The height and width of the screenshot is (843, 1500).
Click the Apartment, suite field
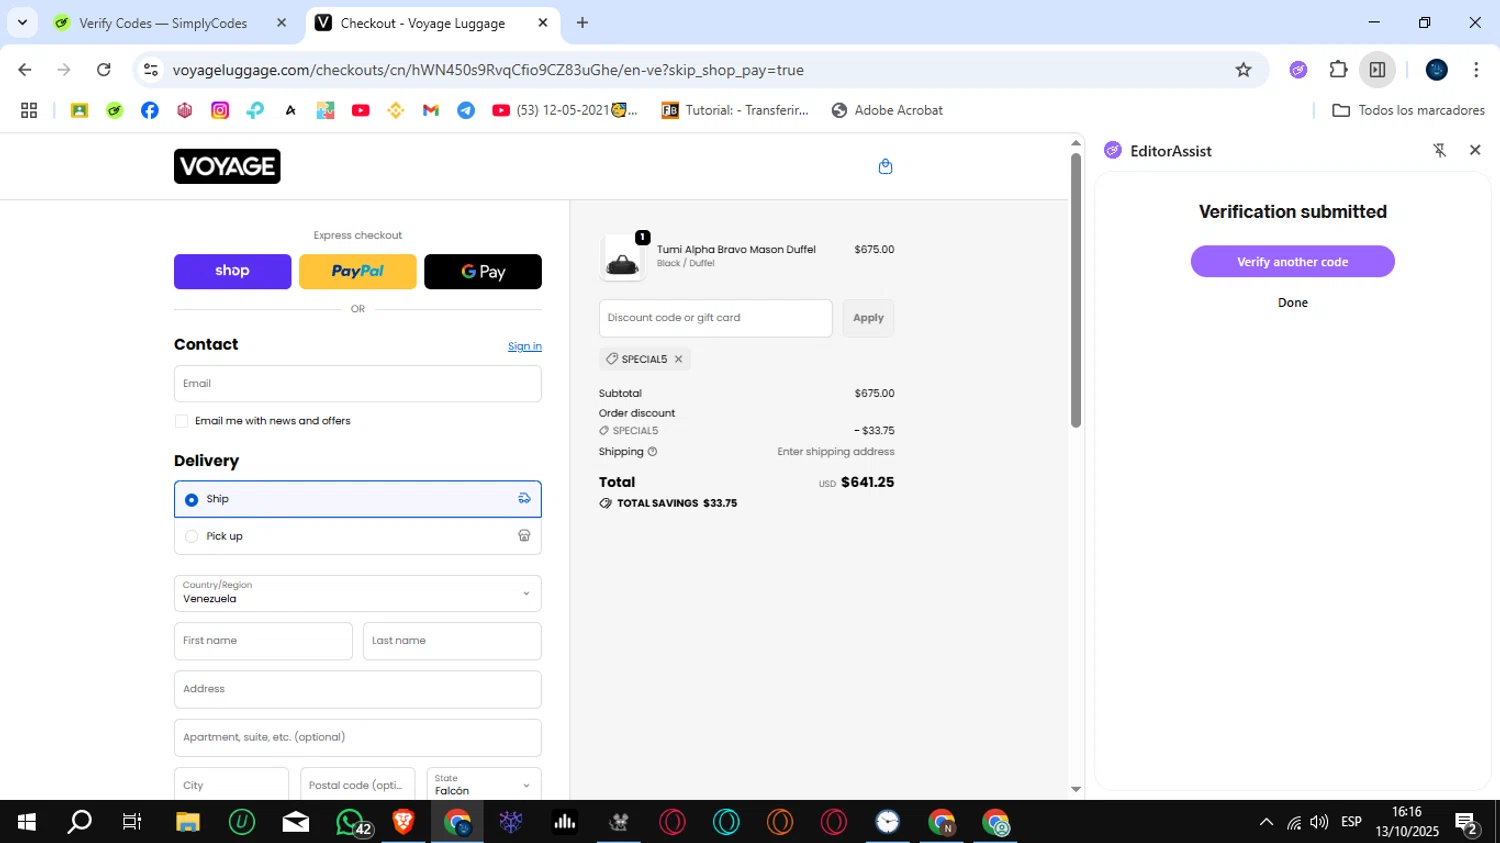tap(358, 737)
